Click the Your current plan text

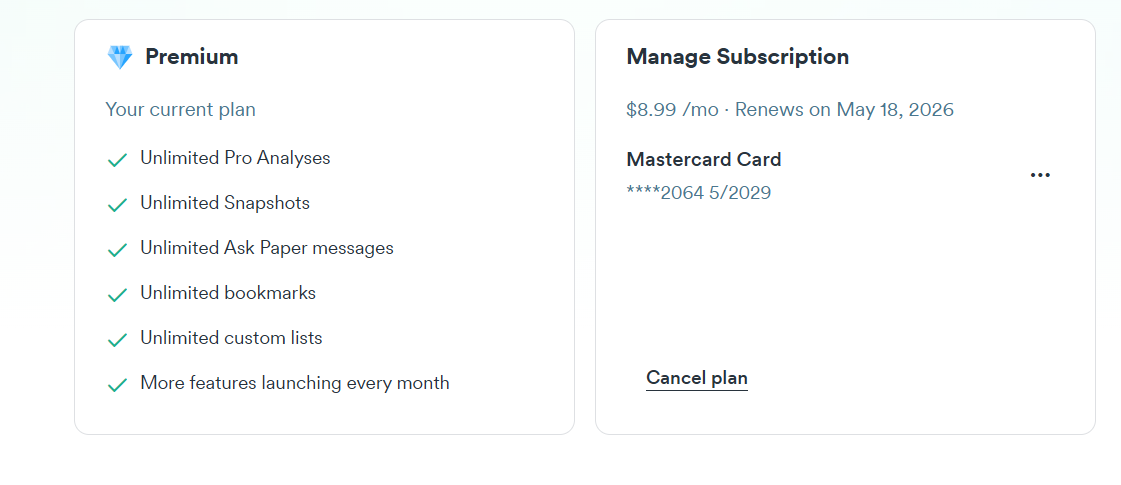click(180, 110)
